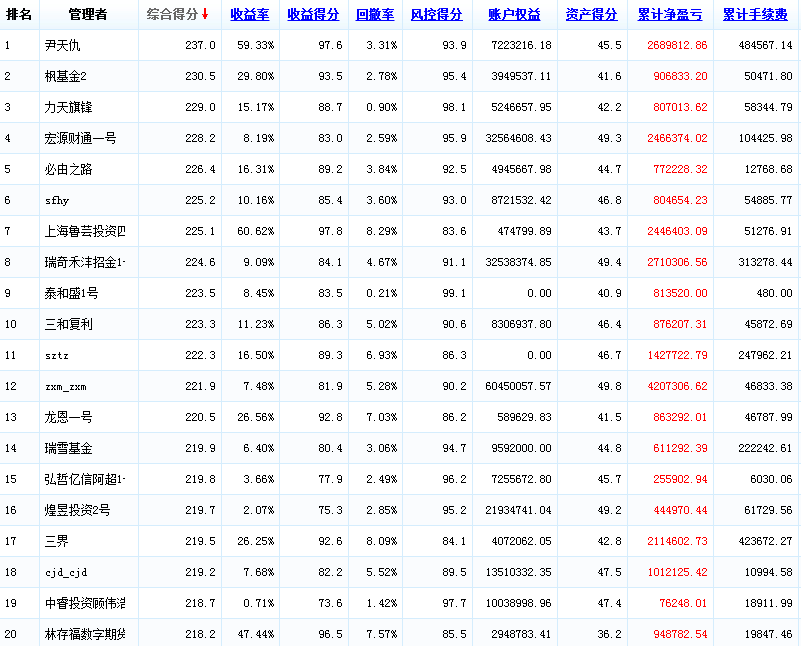Screen dimensions: 801x646
Task: Click 综合得分 value 237.0
Action: pos(200,45)
